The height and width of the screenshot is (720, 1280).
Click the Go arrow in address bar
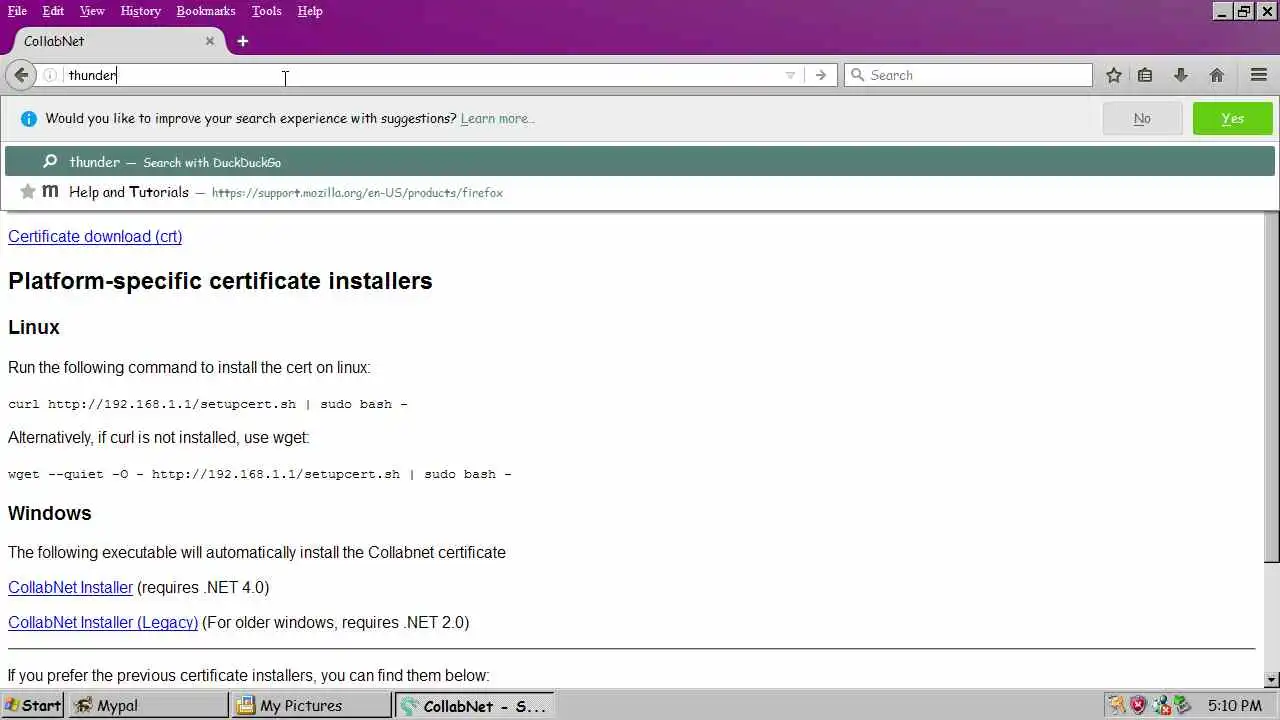[821, 75]
